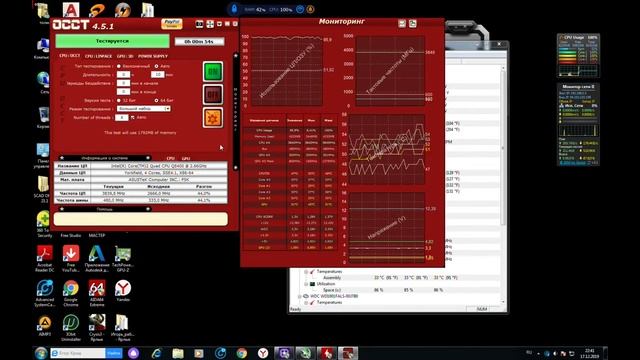Screen dimensions: 640x360
Task: Click the OFF stop test button
Action: [213, 95]
